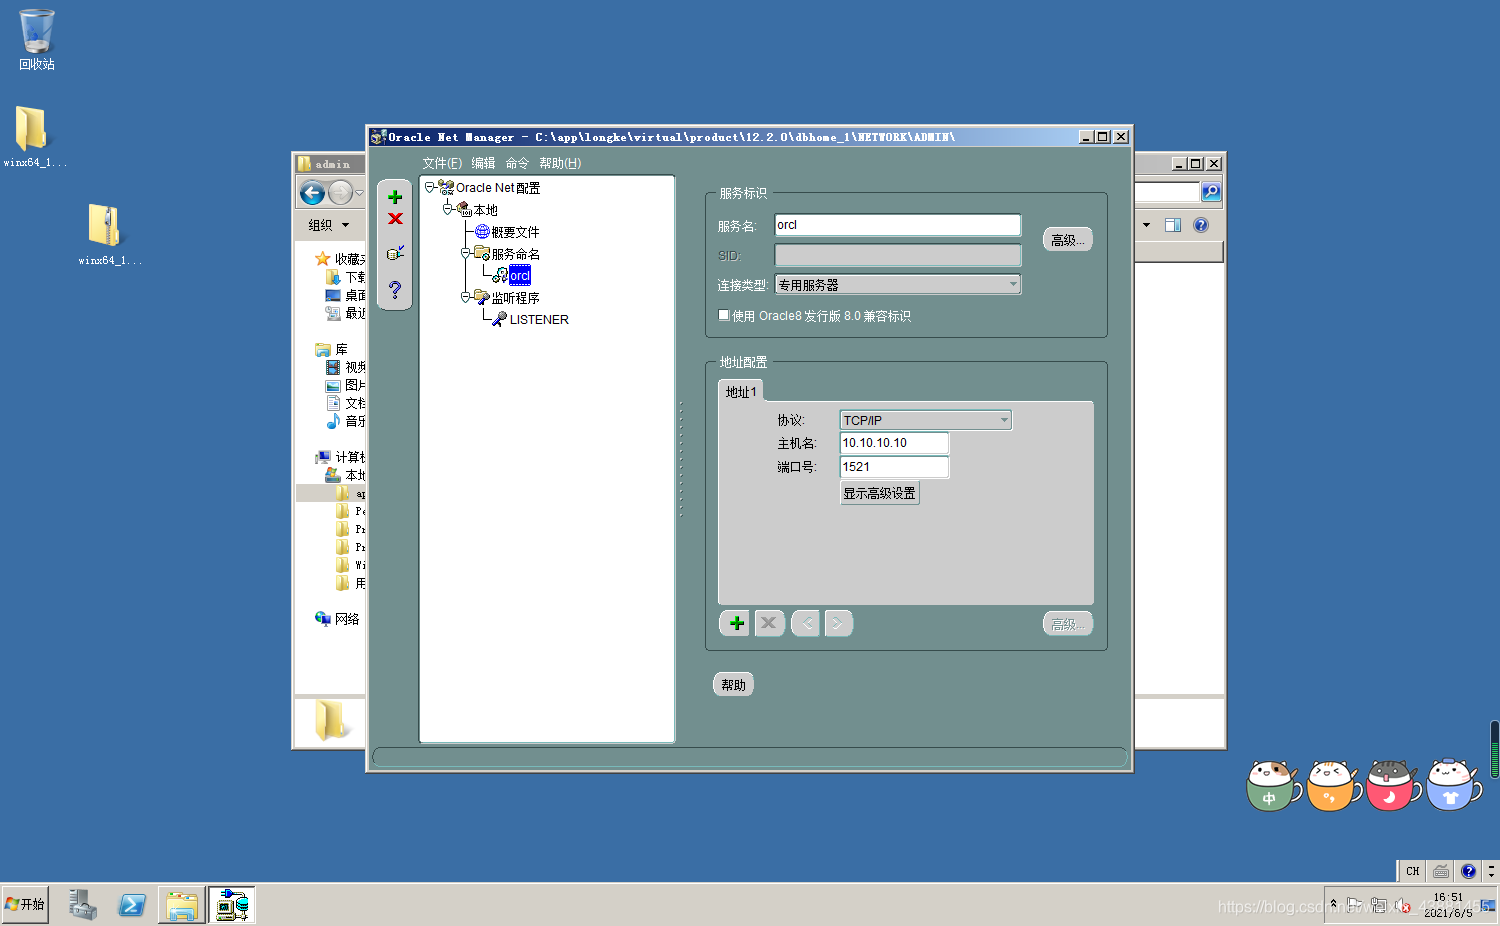Click the gray X remove address button
Image resolution: width=1500 pixels, height=926 pixels.
click(769, 623)
